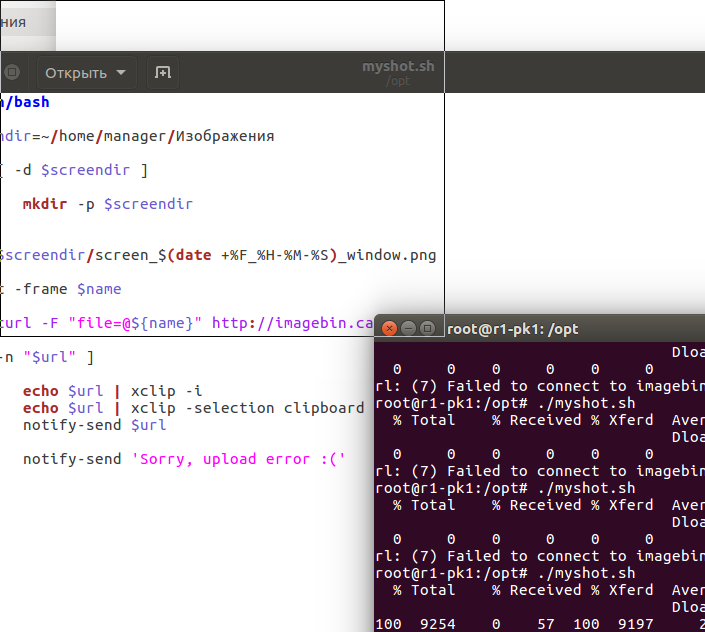Screen dimensions: 705x632
Task: Click the /home/manager/Изображения path text
Action: coord(162,136)
